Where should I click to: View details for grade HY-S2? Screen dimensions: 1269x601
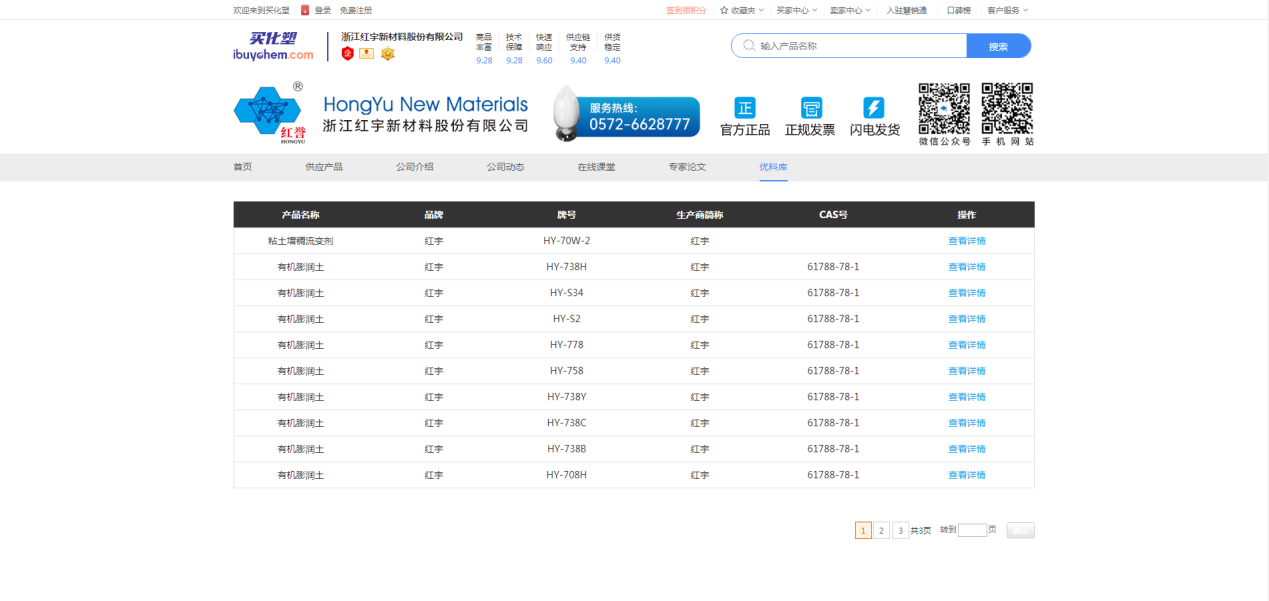tap(967, 319)
